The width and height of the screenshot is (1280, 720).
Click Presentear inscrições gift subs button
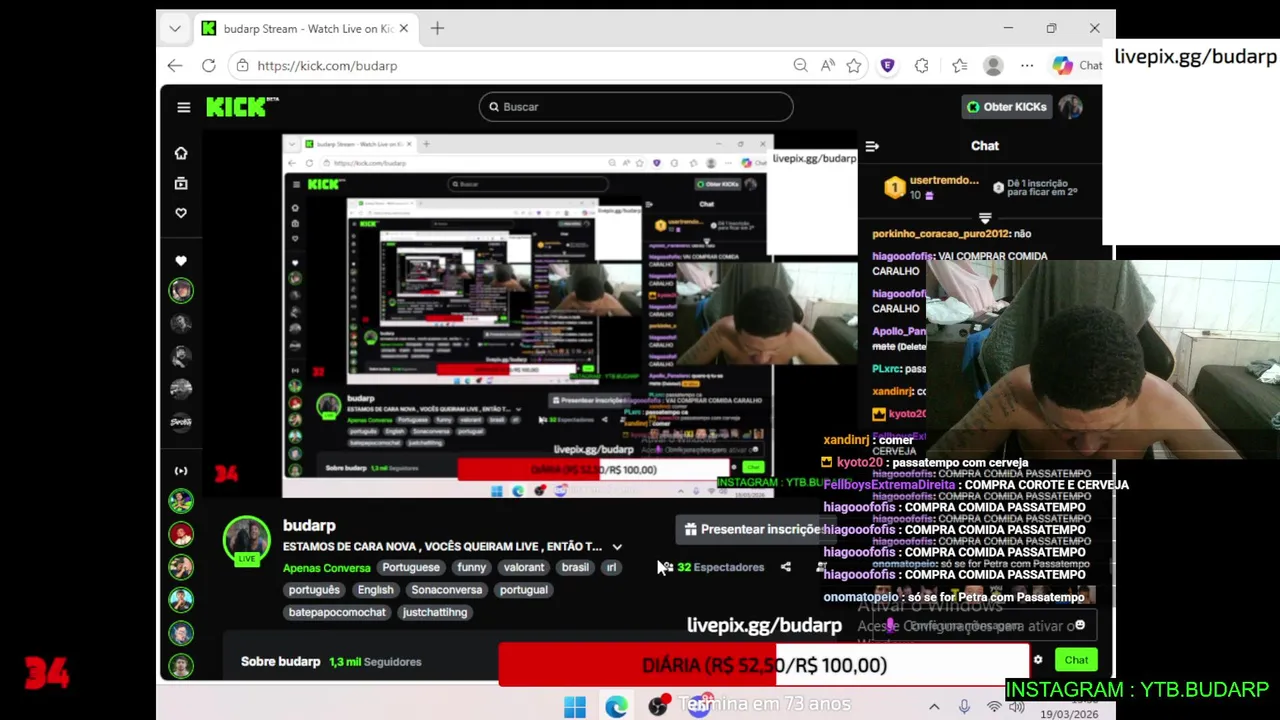point(753,530)
